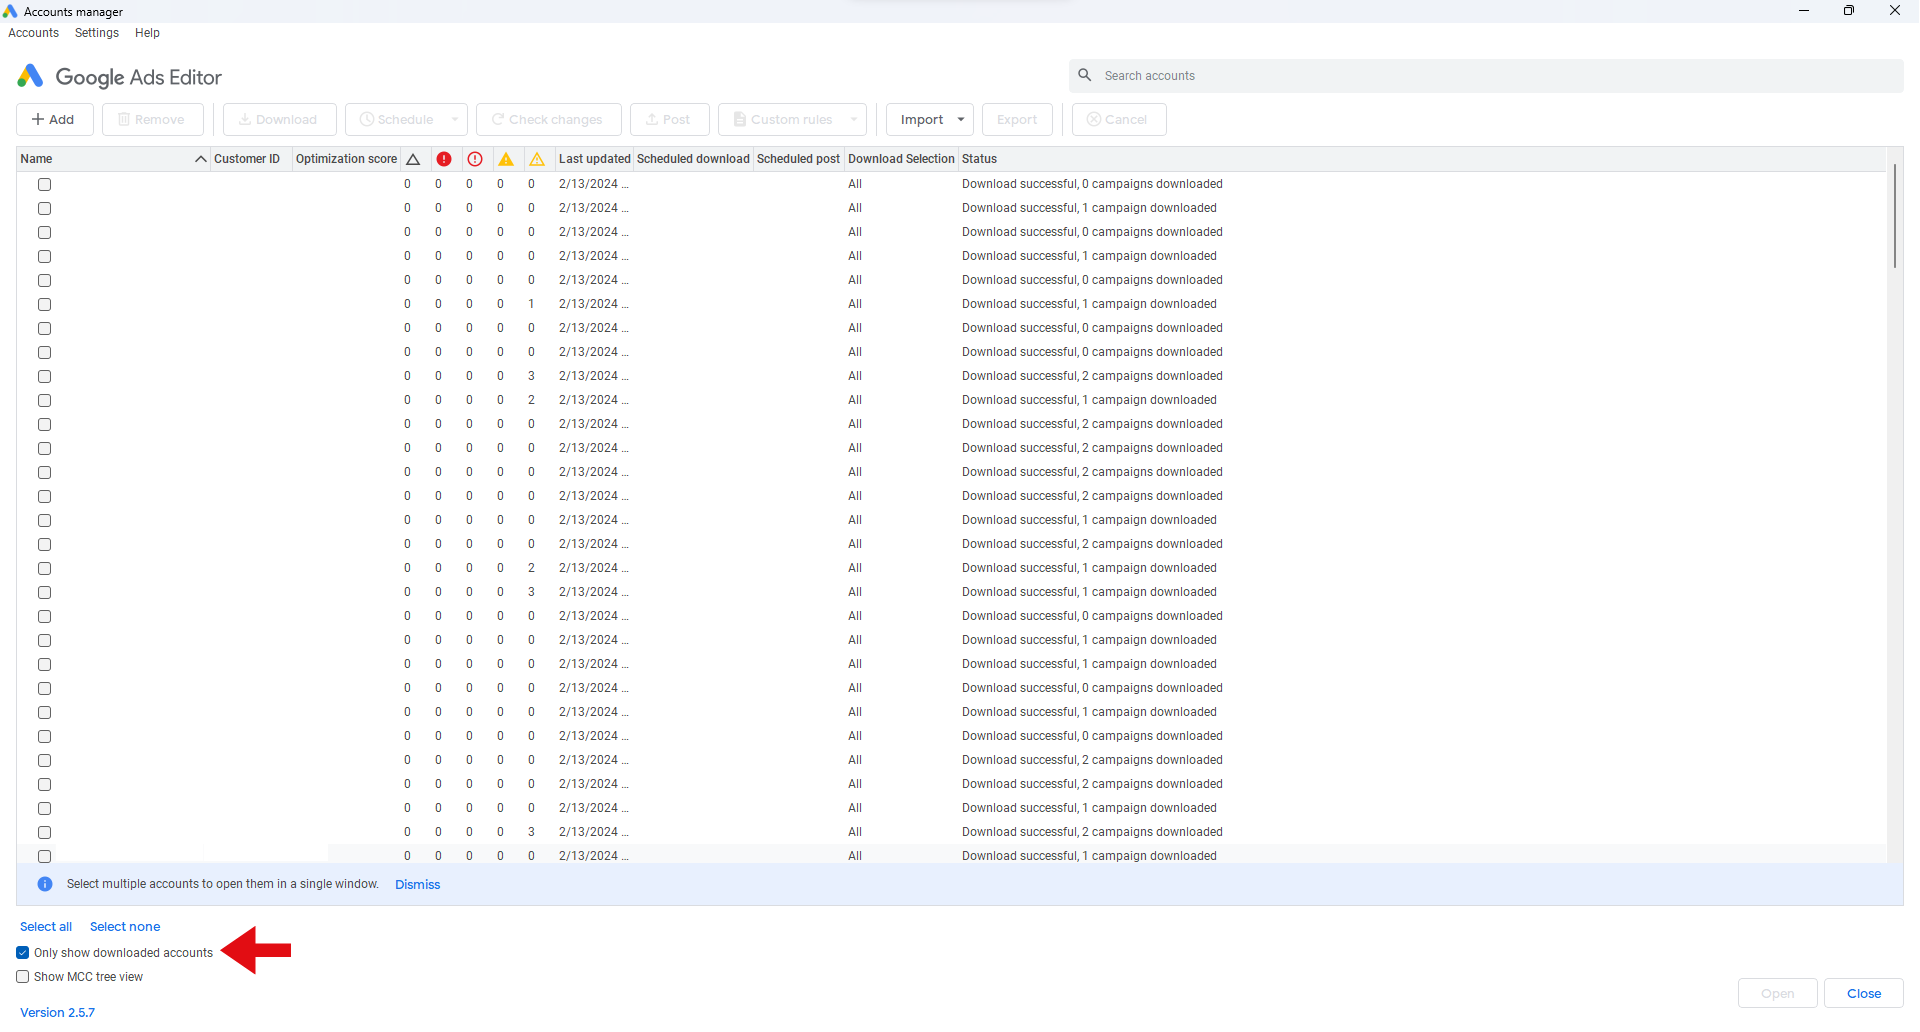
Task: Check the fourth account row checkbox
Action: pos(45,256)
